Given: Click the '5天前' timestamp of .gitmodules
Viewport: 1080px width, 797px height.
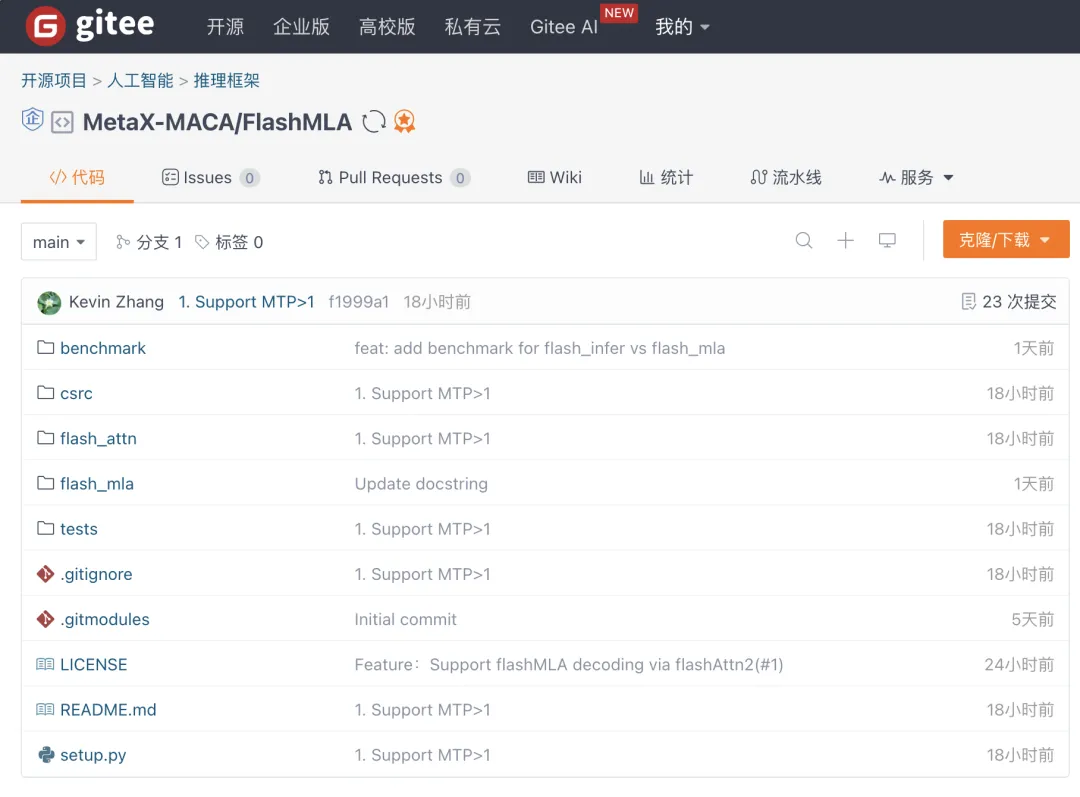Looking at the screenshot, I should 1032,619.
